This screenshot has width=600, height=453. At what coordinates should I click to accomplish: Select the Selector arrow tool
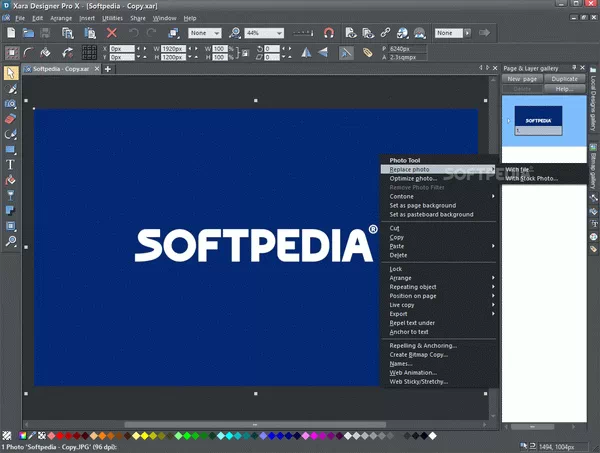(x=11, y=73)
